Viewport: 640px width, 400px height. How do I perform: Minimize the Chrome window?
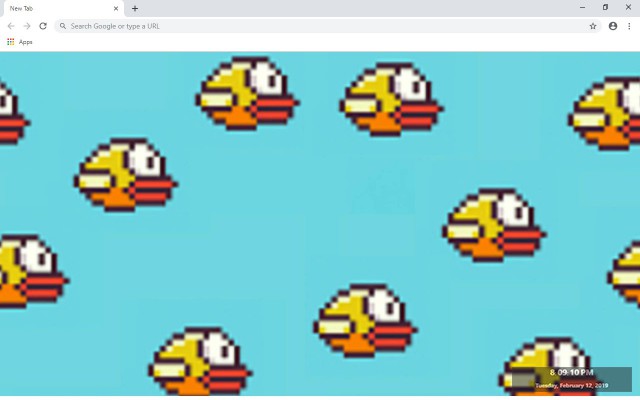click(582, 7)
